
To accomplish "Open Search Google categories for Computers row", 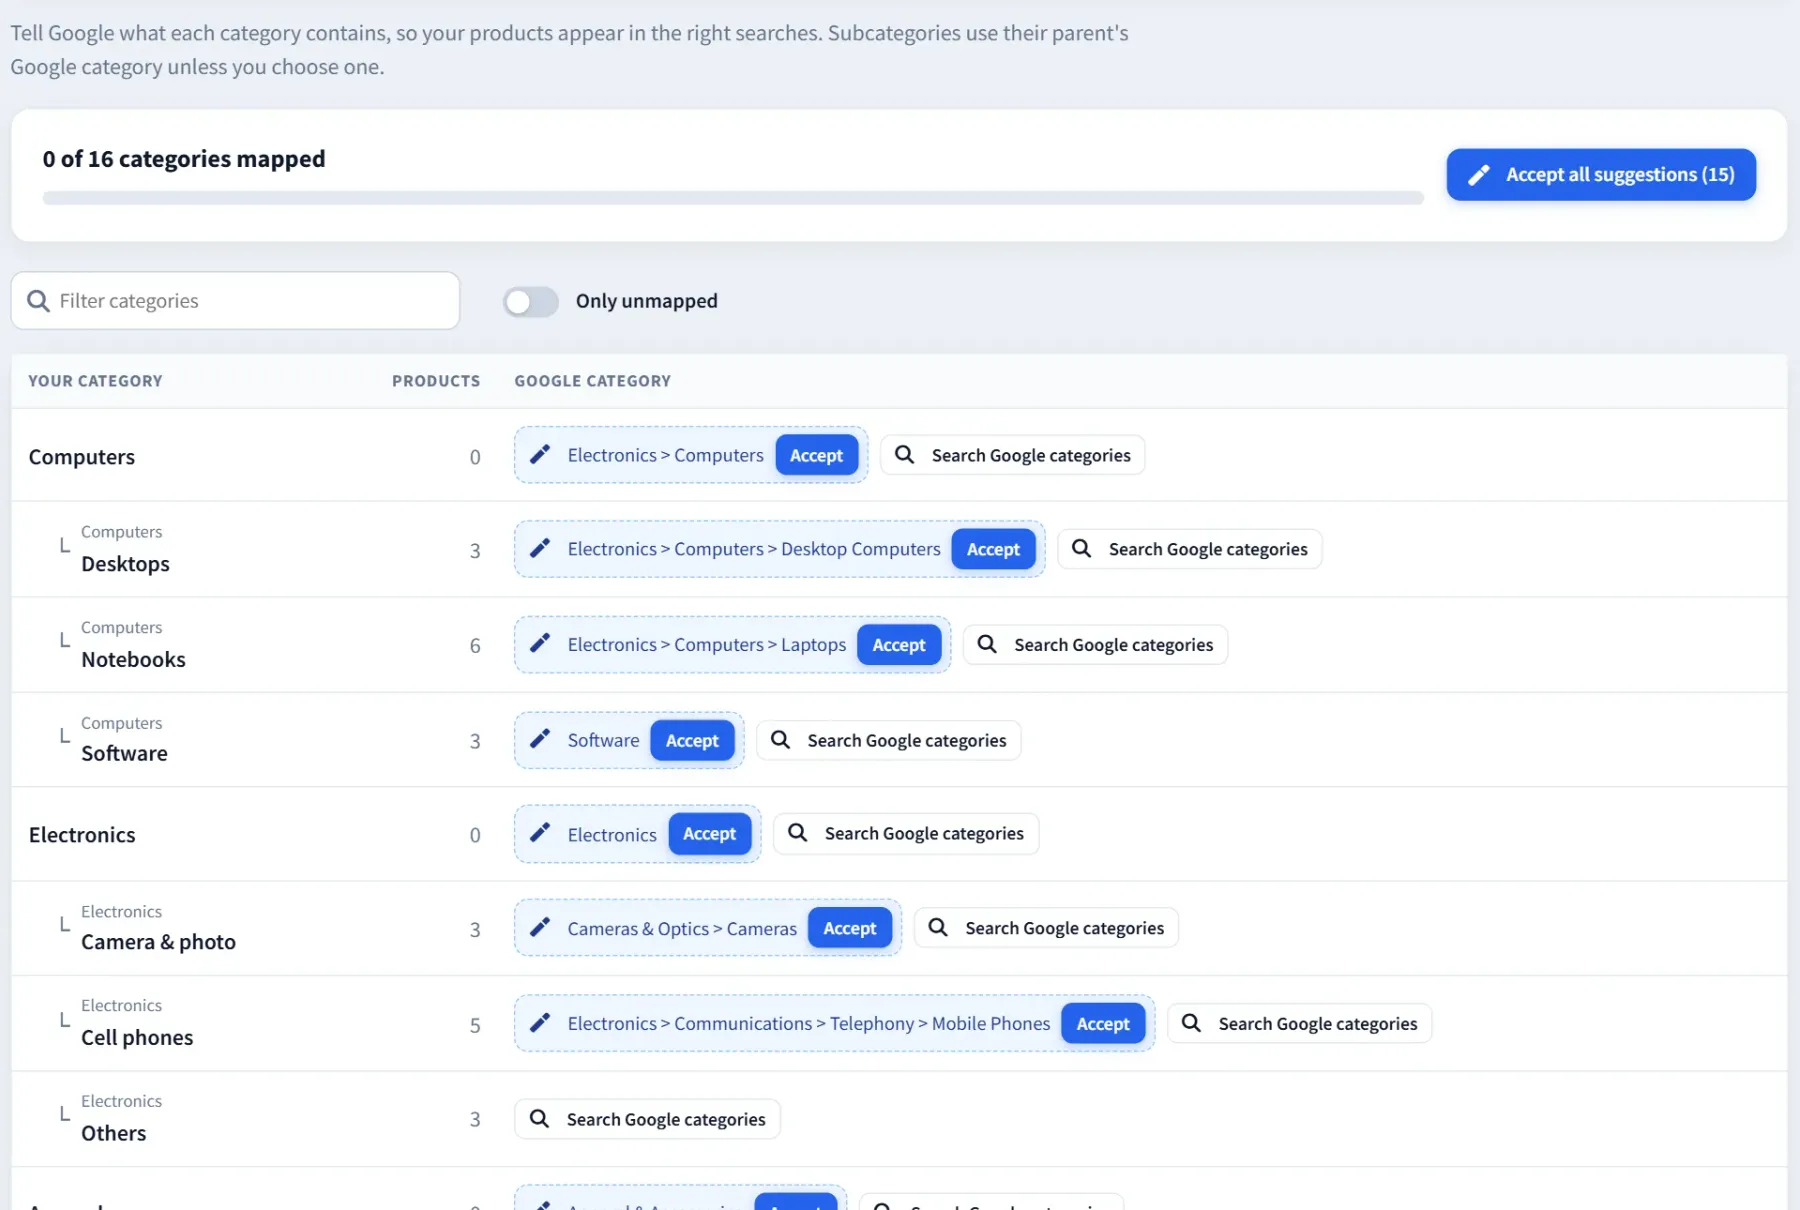I will click(1013, 455).
